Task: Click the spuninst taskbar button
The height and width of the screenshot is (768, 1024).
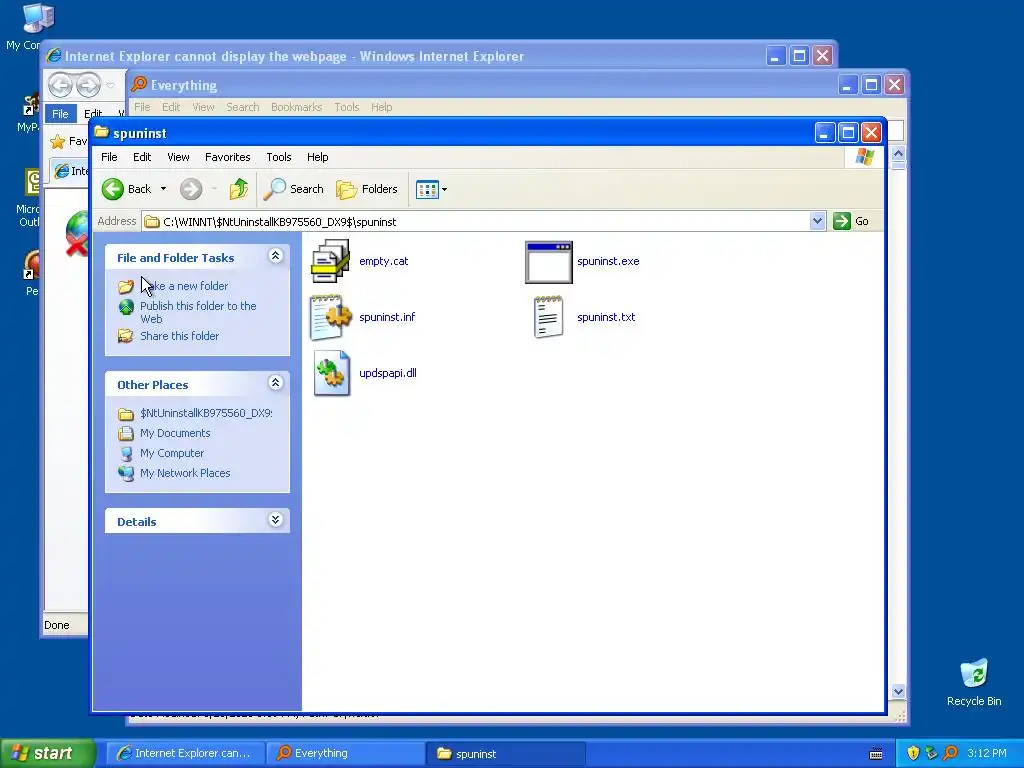Action: pos(506,754)
